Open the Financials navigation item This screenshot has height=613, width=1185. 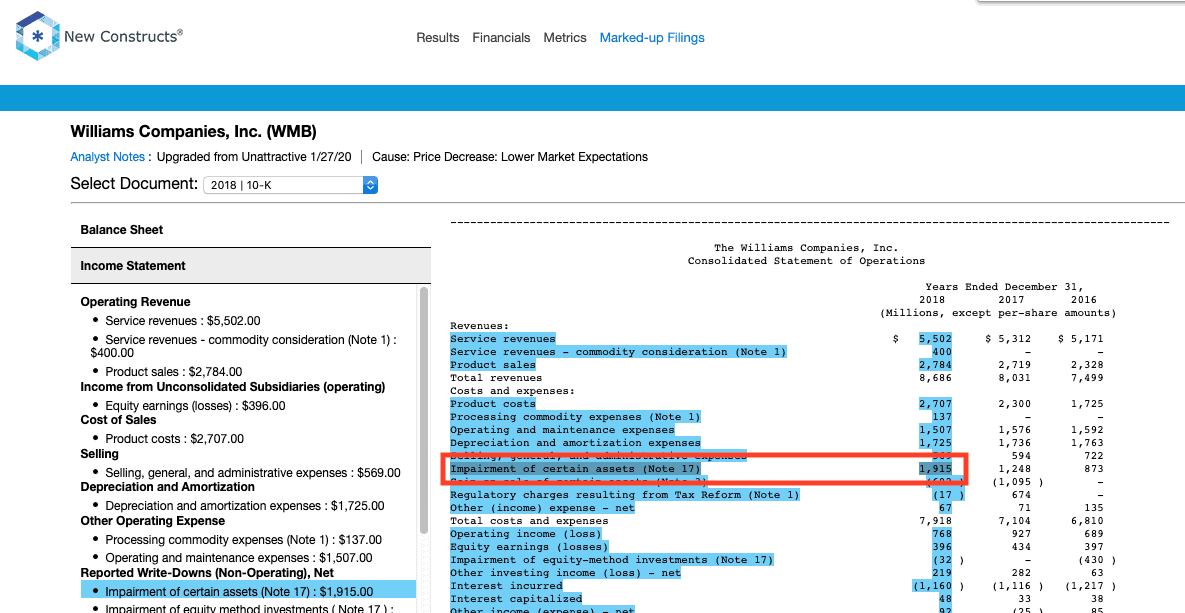pyautogui.click(x=501, y=38)
